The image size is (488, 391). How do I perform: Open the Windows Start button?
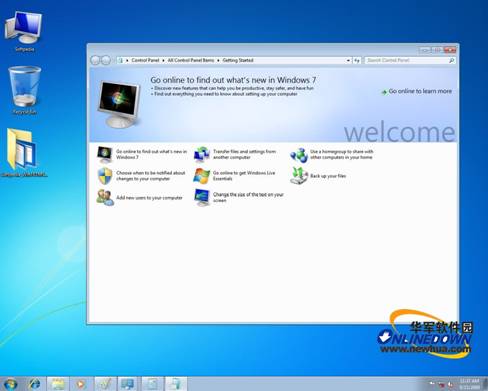11,384
